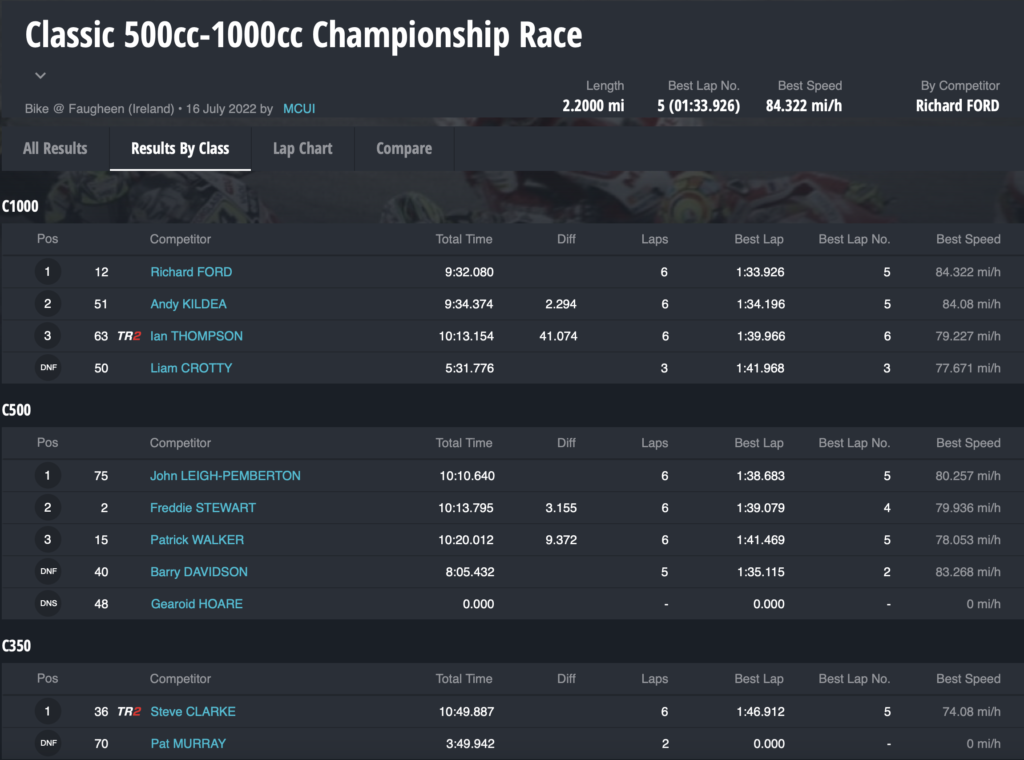Click DNF badge for Pat MURRAY

point(48,743)
